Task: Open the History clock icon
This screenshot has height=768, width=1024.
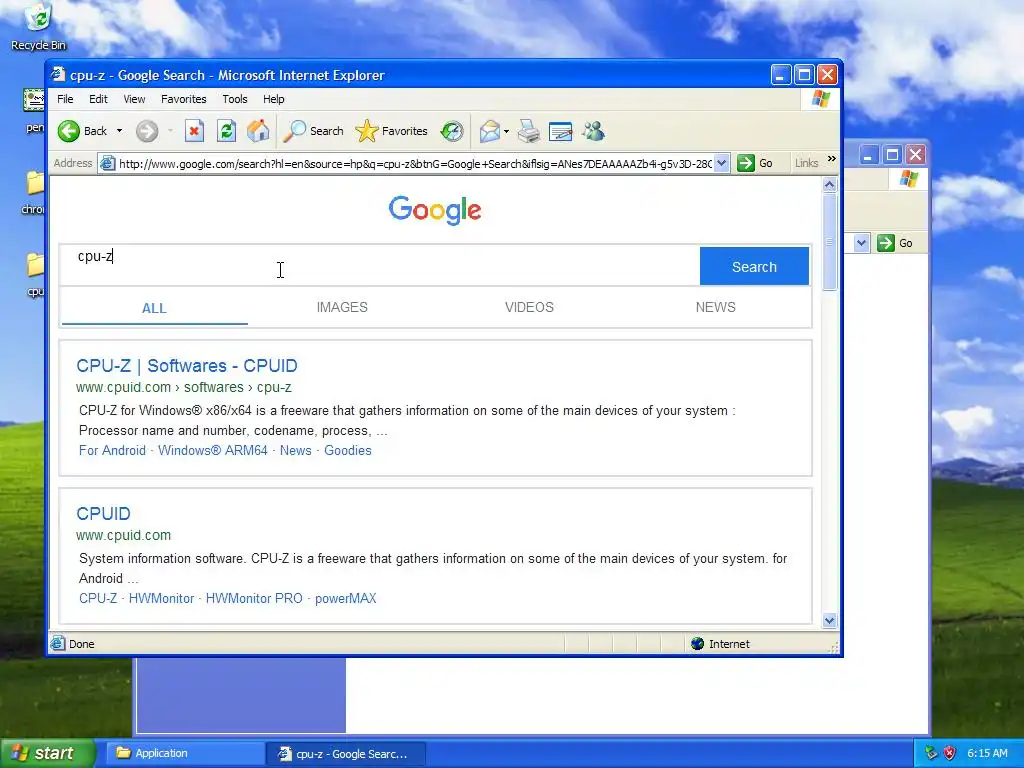Action: 452,131
